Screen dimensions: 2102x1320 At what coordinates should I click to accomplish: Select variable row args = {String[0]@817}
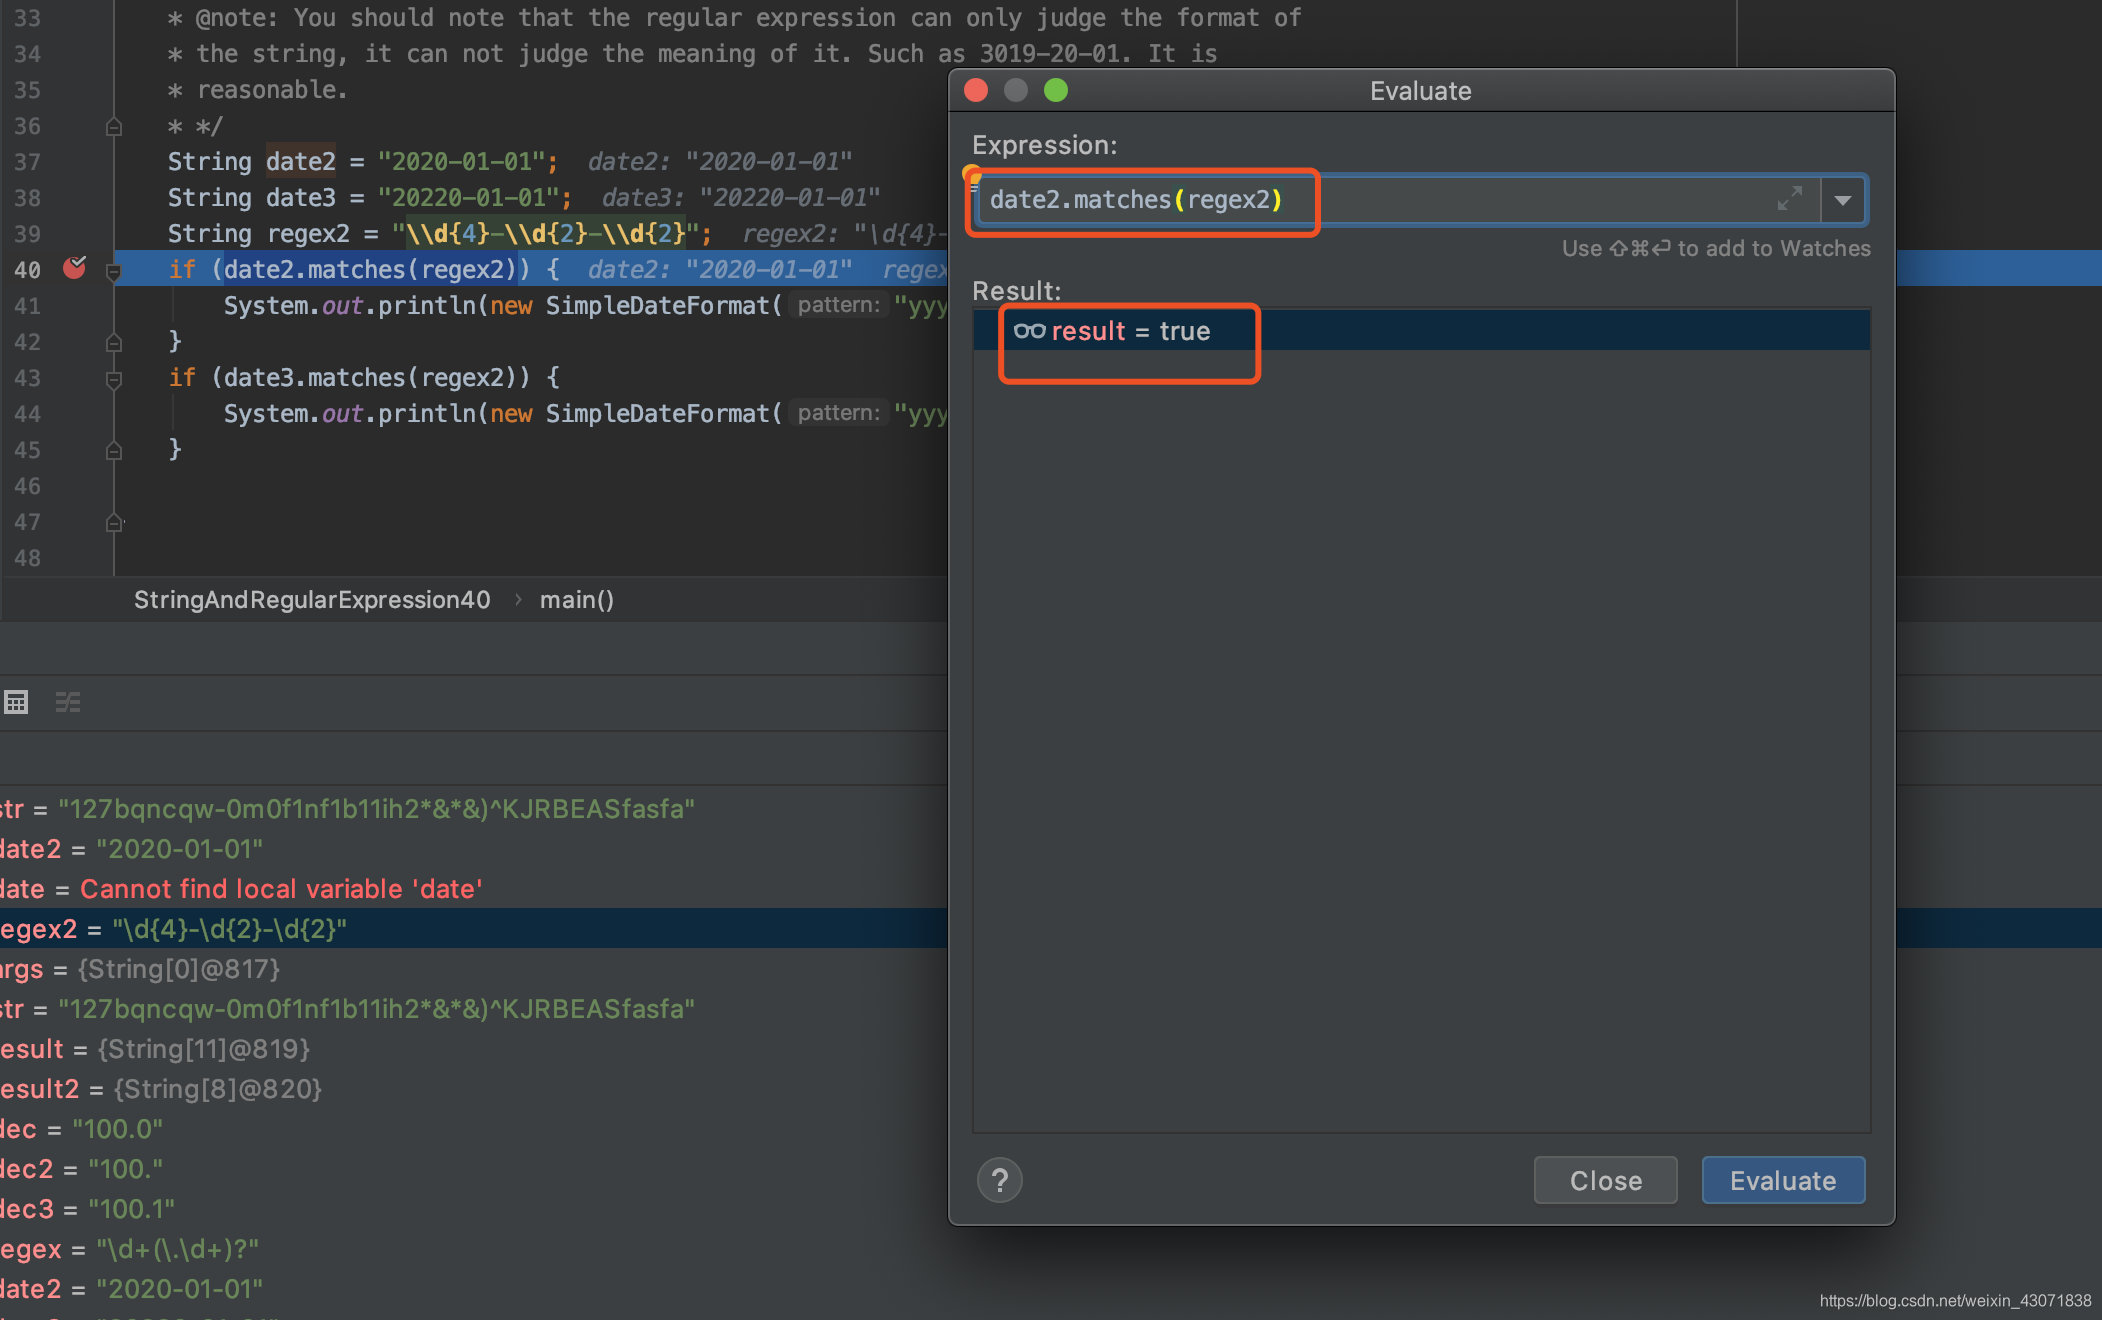pyautogui.click(x=474, y=969)
